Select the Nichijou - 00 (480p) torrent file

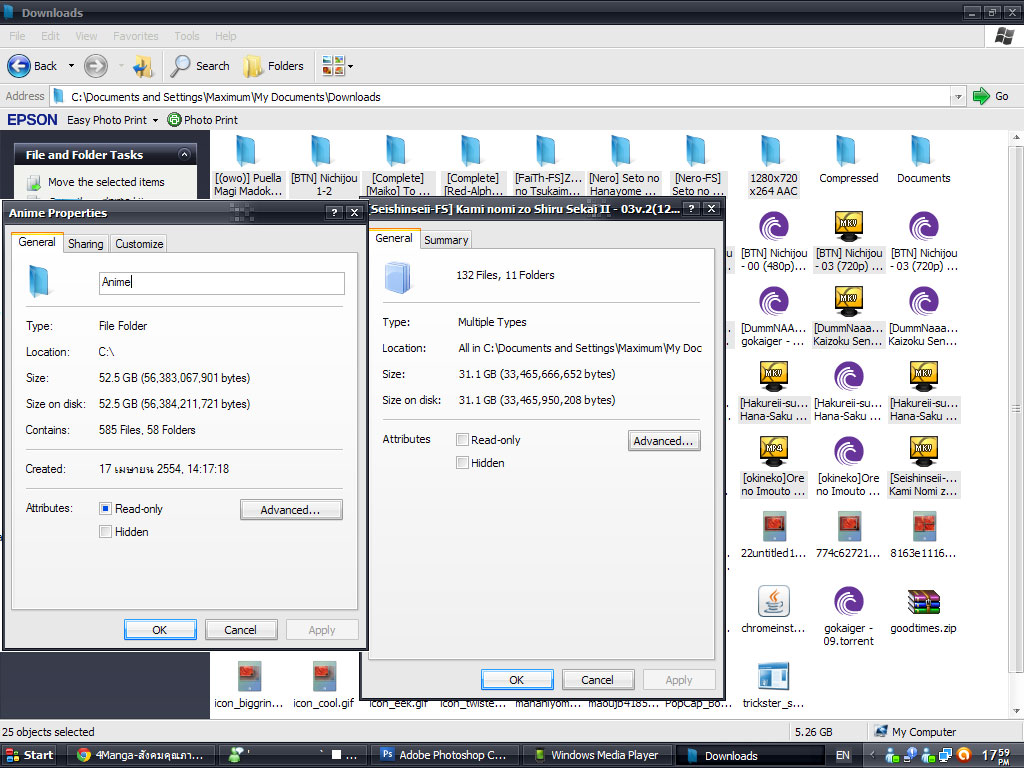(774, 242)
